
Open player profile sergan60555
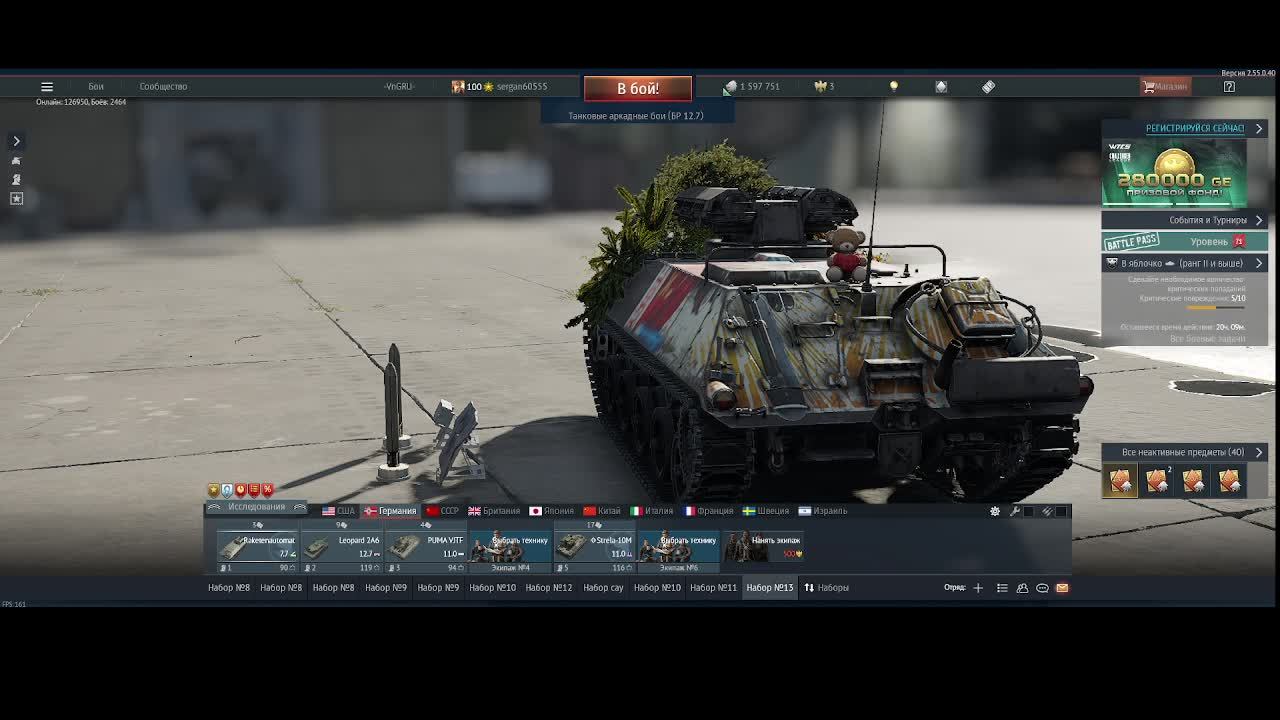(521, 87)
